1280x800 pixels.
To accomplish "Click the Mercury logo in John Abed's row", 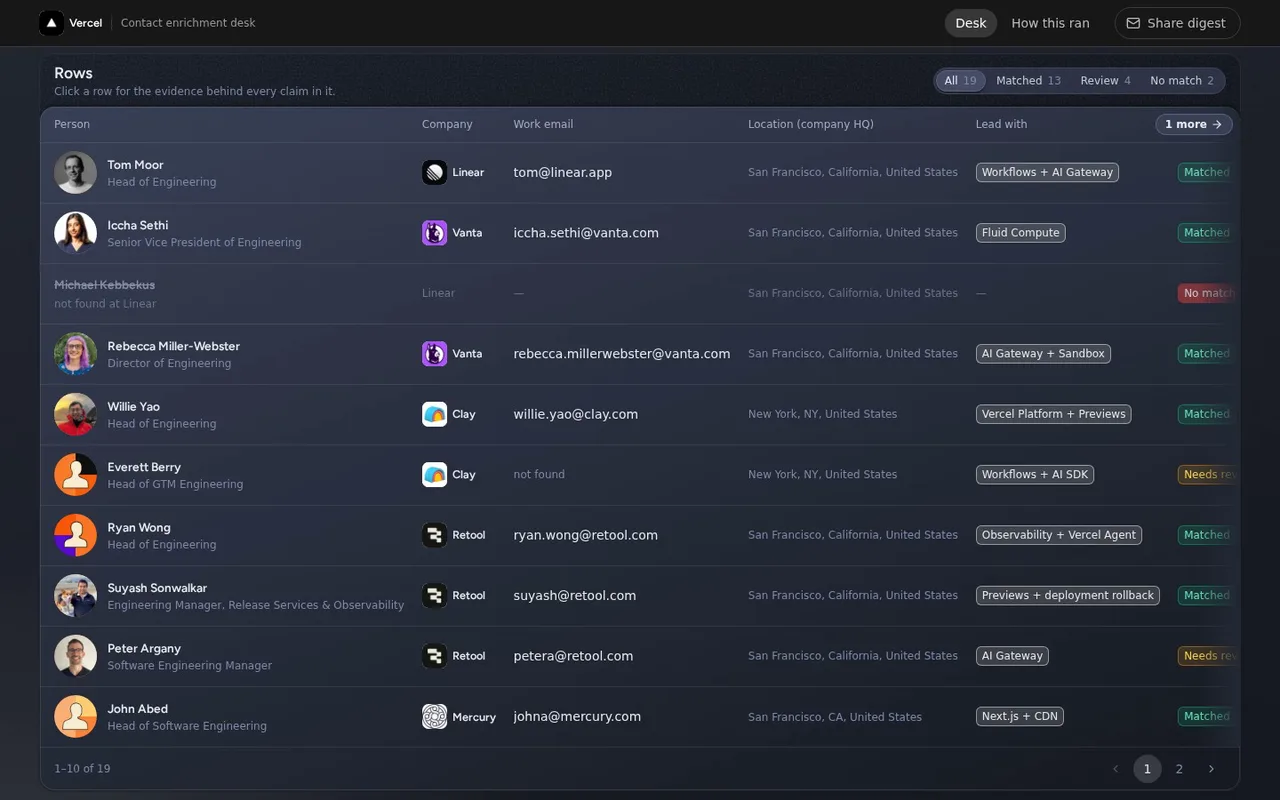I will click(434, 717).
